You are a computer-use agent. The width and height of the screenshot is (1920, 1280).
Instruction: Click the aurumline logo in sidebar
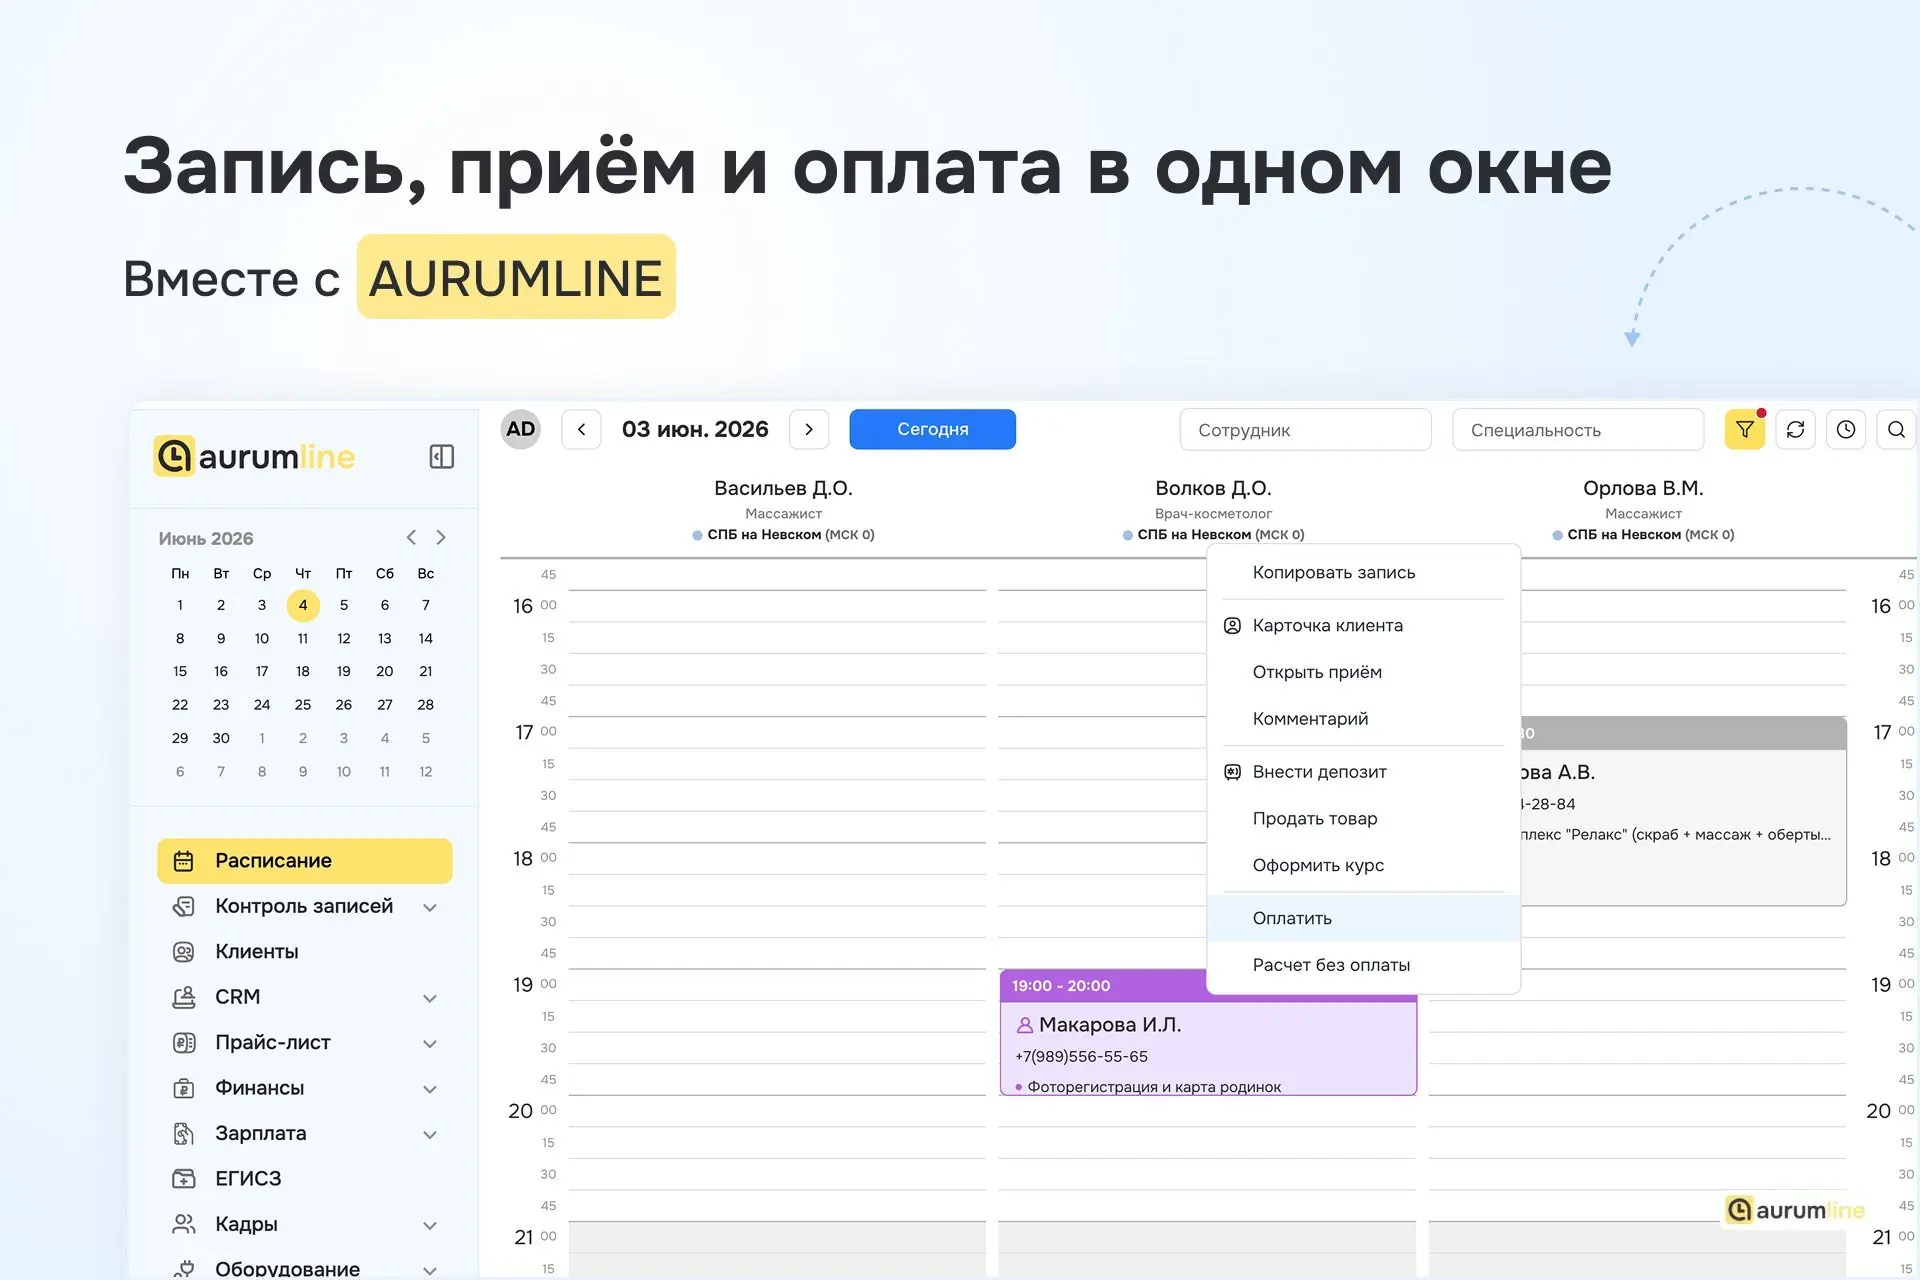pos(254,457)
